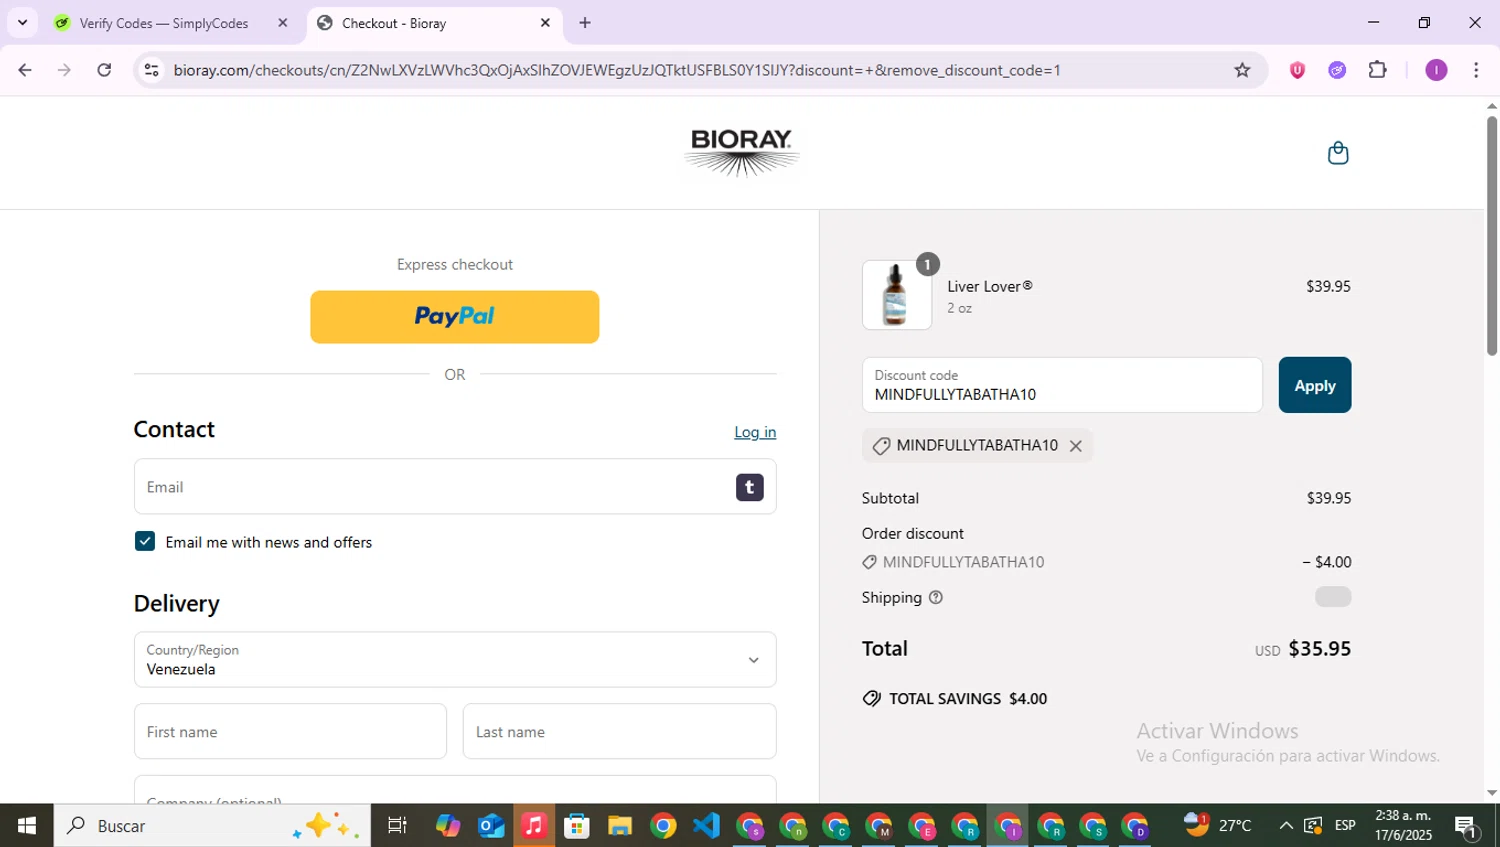Reload the checkout page
Screen dimensions: 1500x847
click(104, 70)
